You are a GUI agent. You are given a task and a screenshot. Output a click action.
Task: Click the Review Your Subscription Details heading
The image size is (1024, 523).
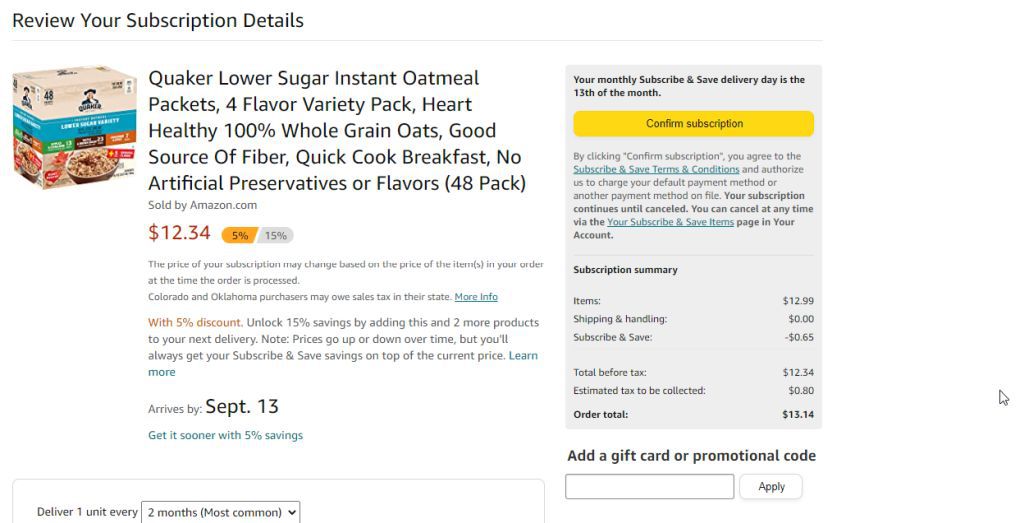point(158,20)
